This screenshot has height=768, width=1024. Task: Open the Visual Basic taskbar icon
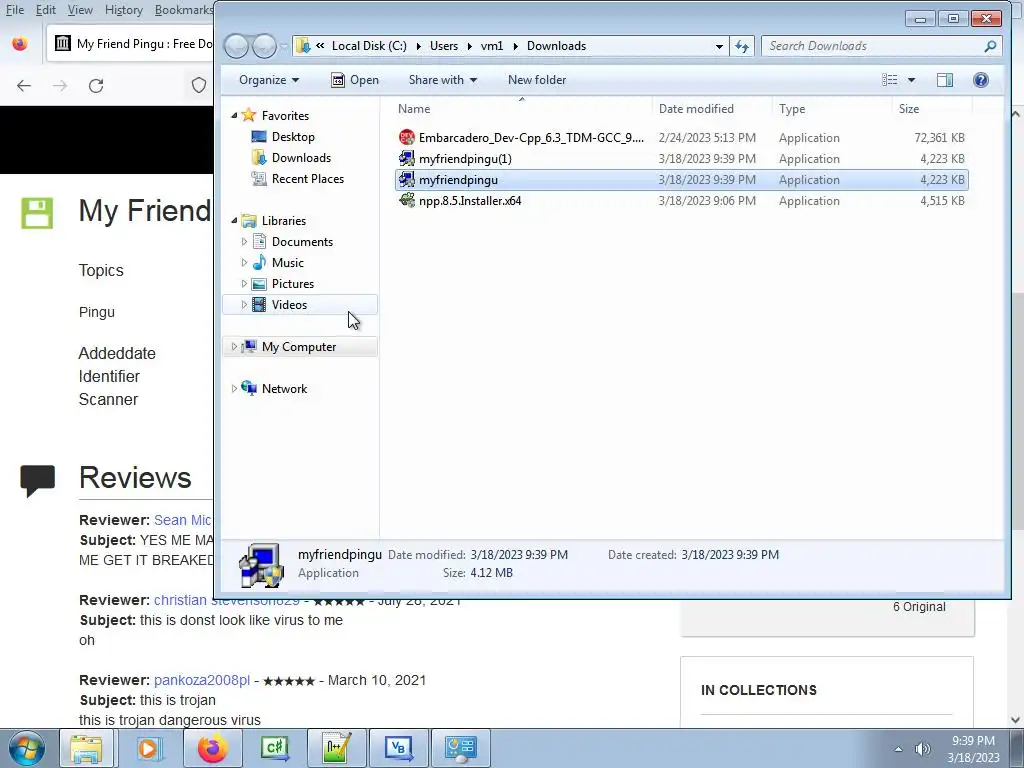pos(398,748)
